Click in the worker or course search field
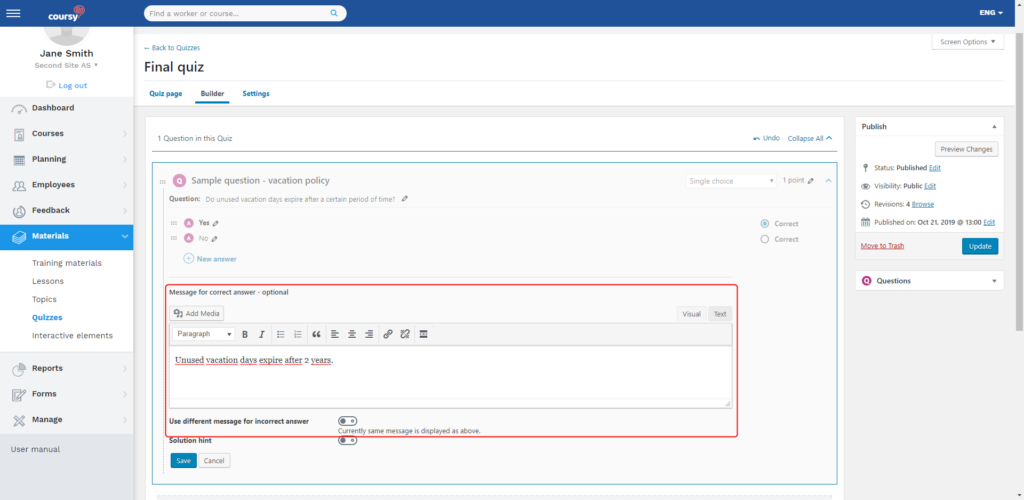 click(238, 14)
